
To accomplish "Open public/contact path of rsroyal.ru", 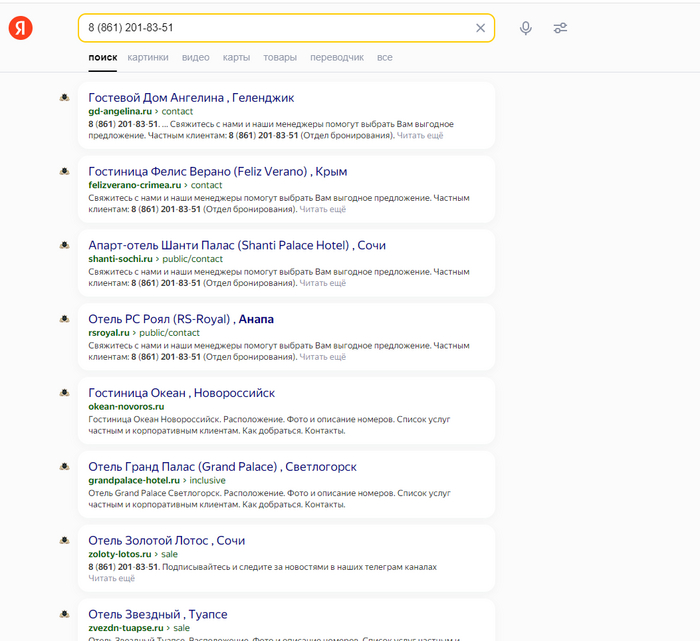I will pyautogui.click(x=169, y=333).
